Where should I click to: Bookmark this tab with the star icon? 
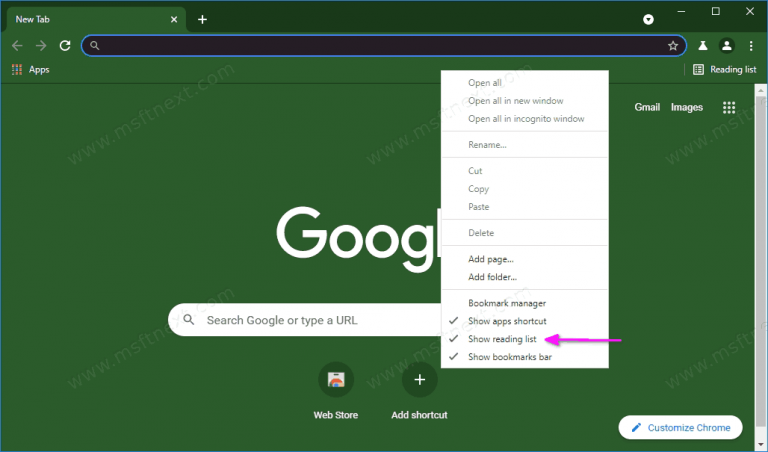click(673, 46)
